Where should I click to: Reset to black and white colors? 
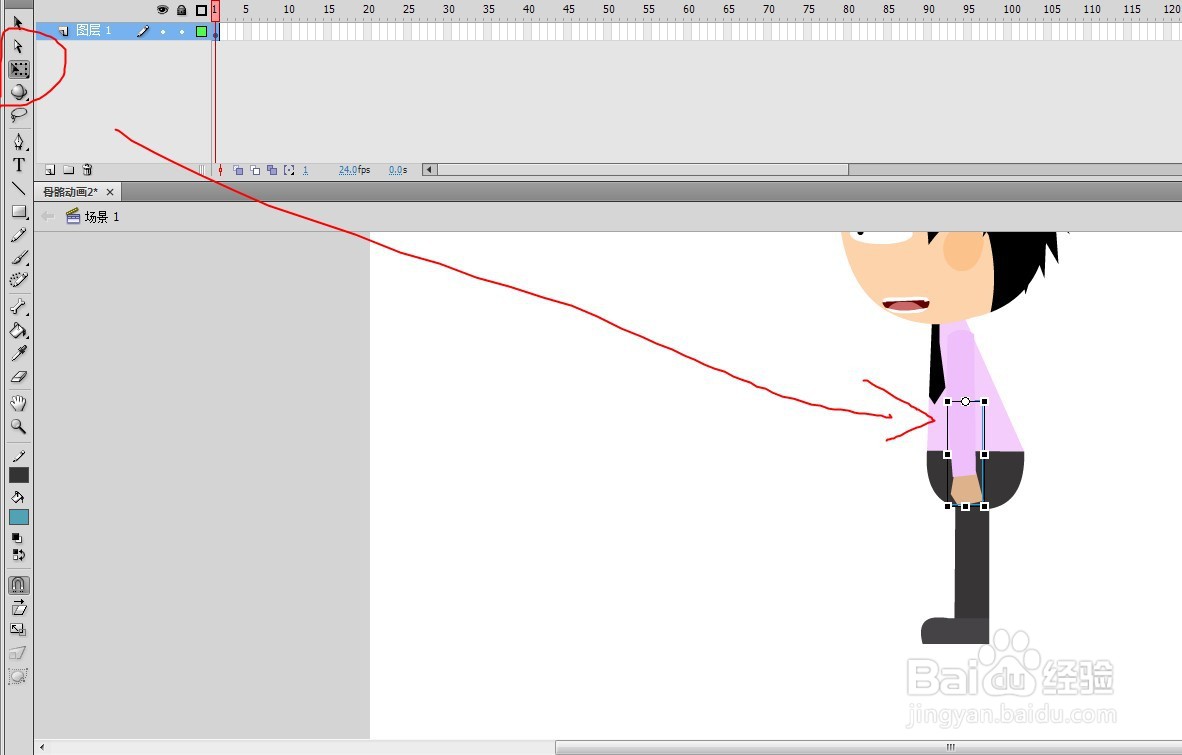click(x=17, y=538)
